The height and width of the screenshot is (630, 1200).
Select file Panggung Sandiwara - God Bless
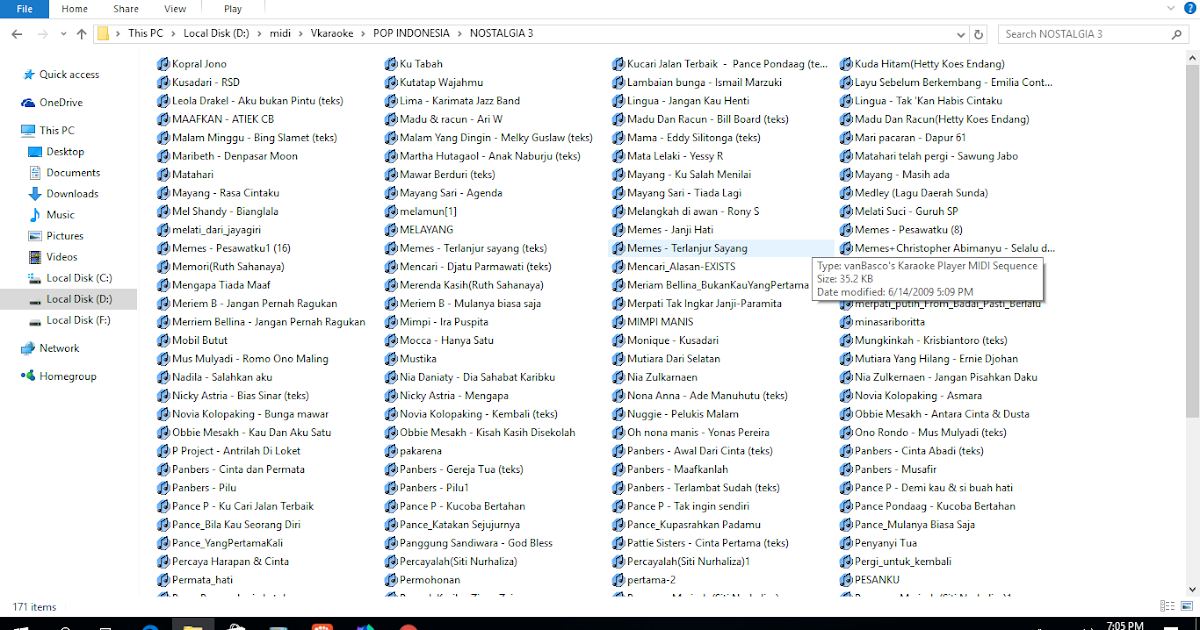point(476,543)
